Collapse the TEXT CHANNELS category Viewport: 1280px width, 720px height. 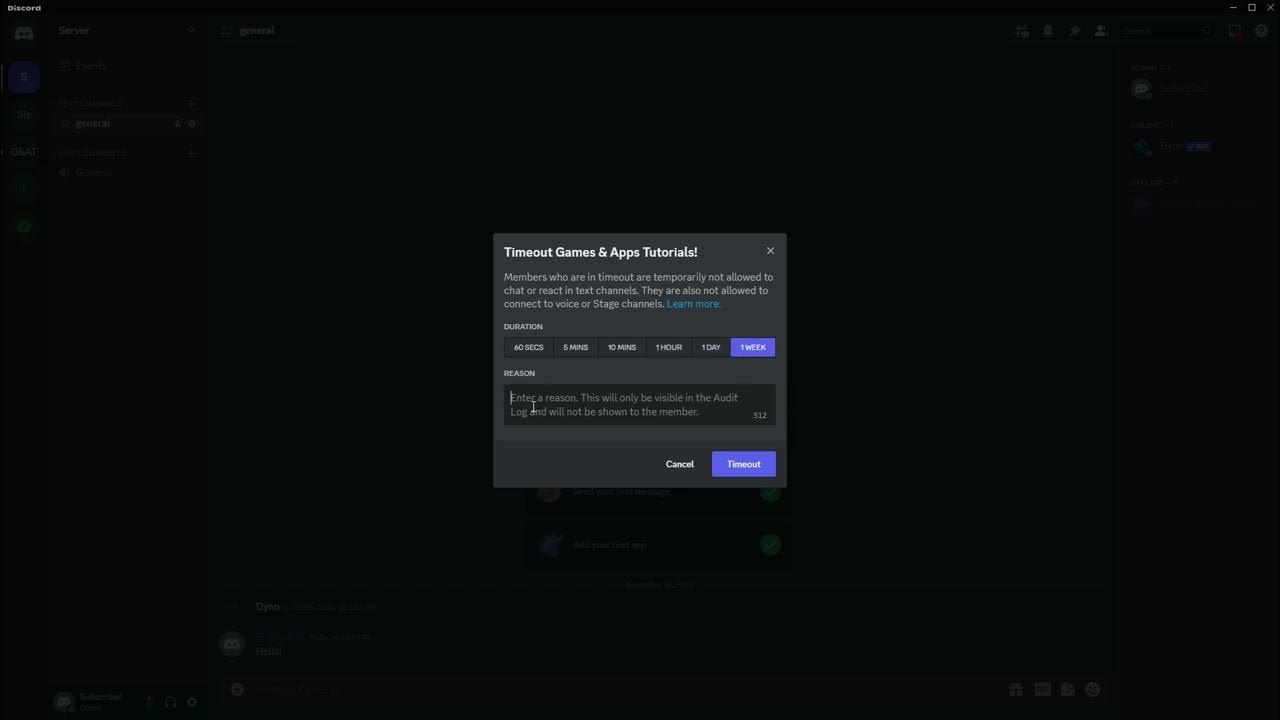coord(90,104)
